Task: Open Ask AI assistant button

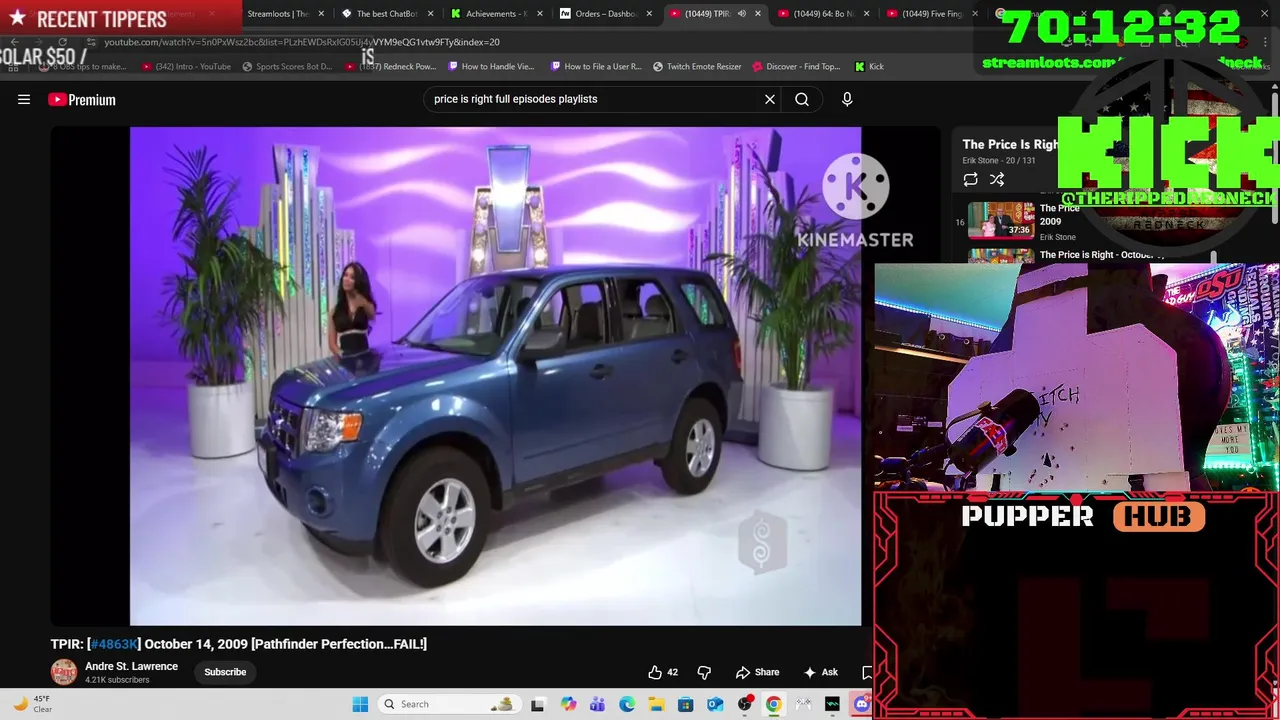Action: [820, 672]
